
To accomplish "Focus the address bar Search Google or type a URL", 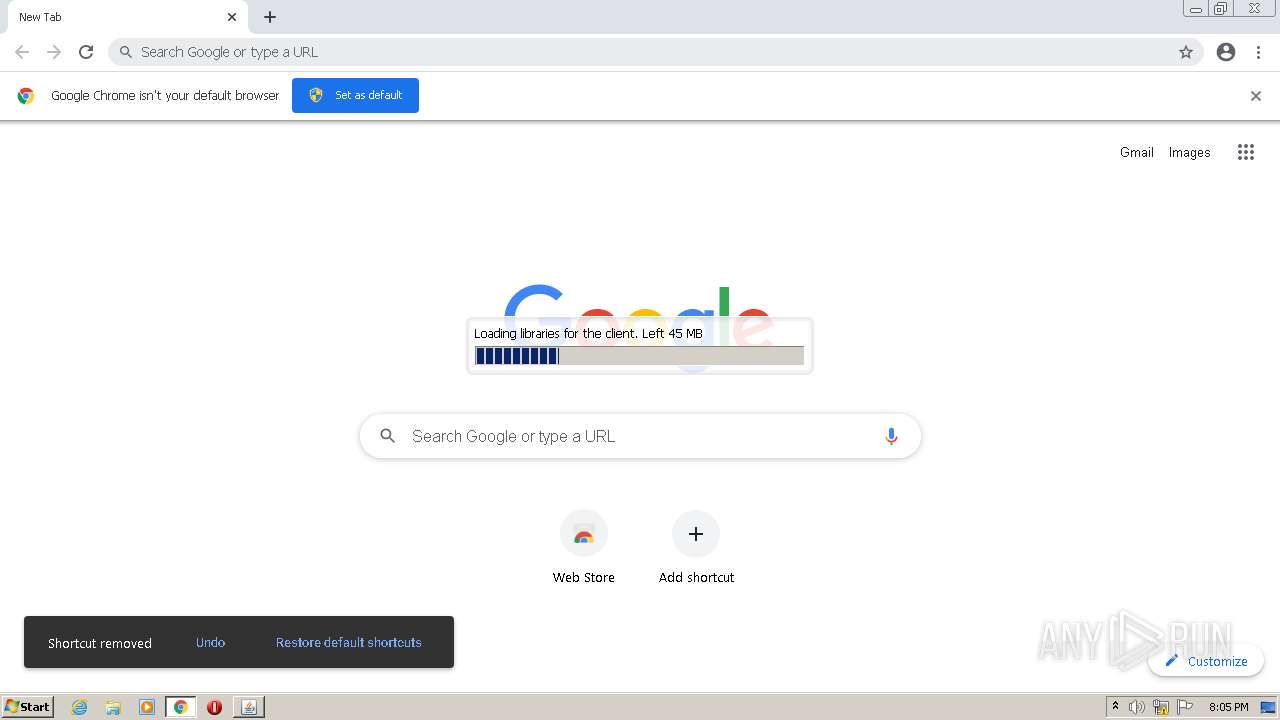I will coord(655,52).
